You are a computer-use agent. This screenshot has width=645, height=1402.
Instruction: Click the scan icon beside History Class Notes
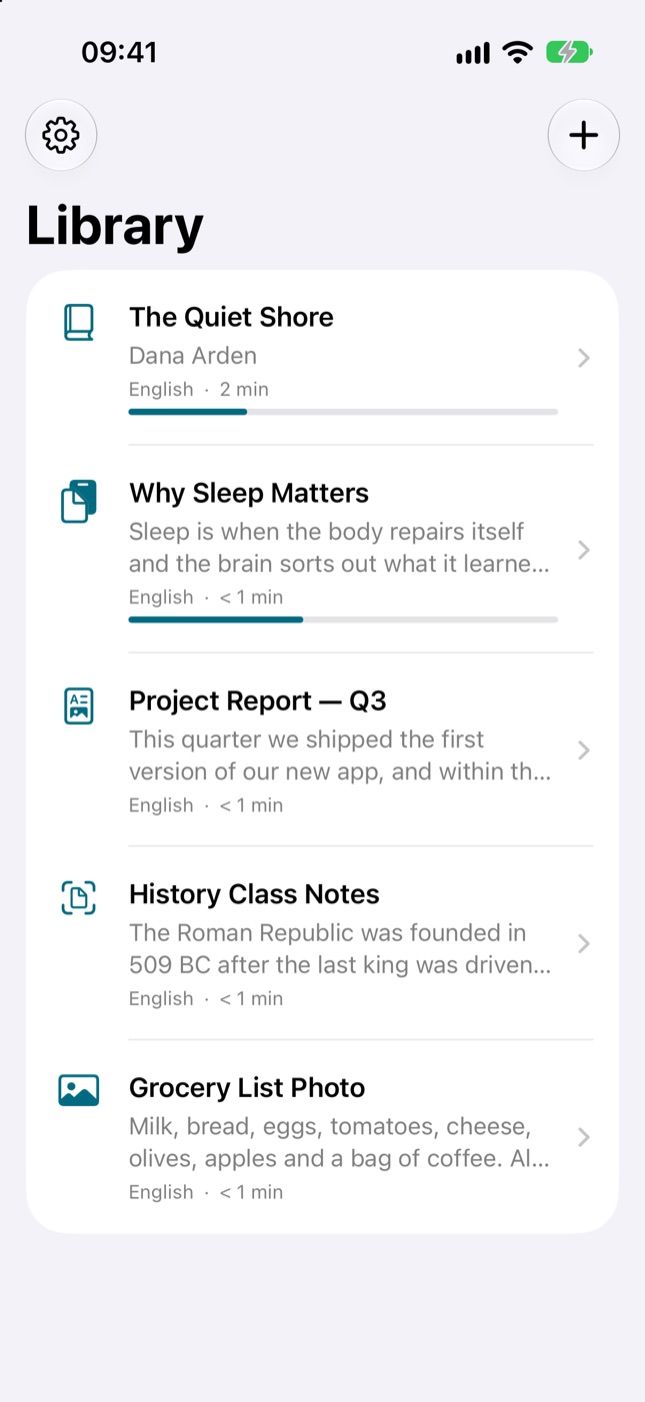tap(79, 898)
